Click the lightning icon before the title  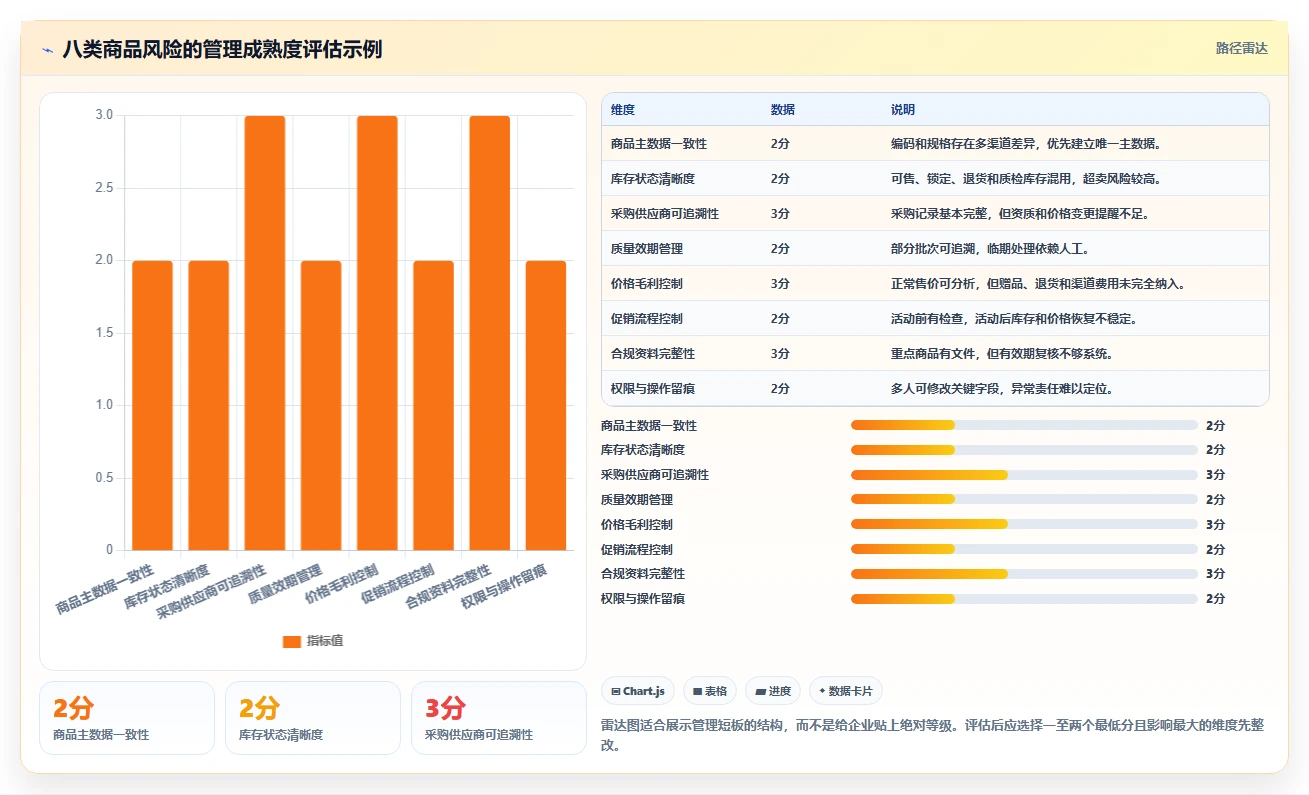pos(47,50)
